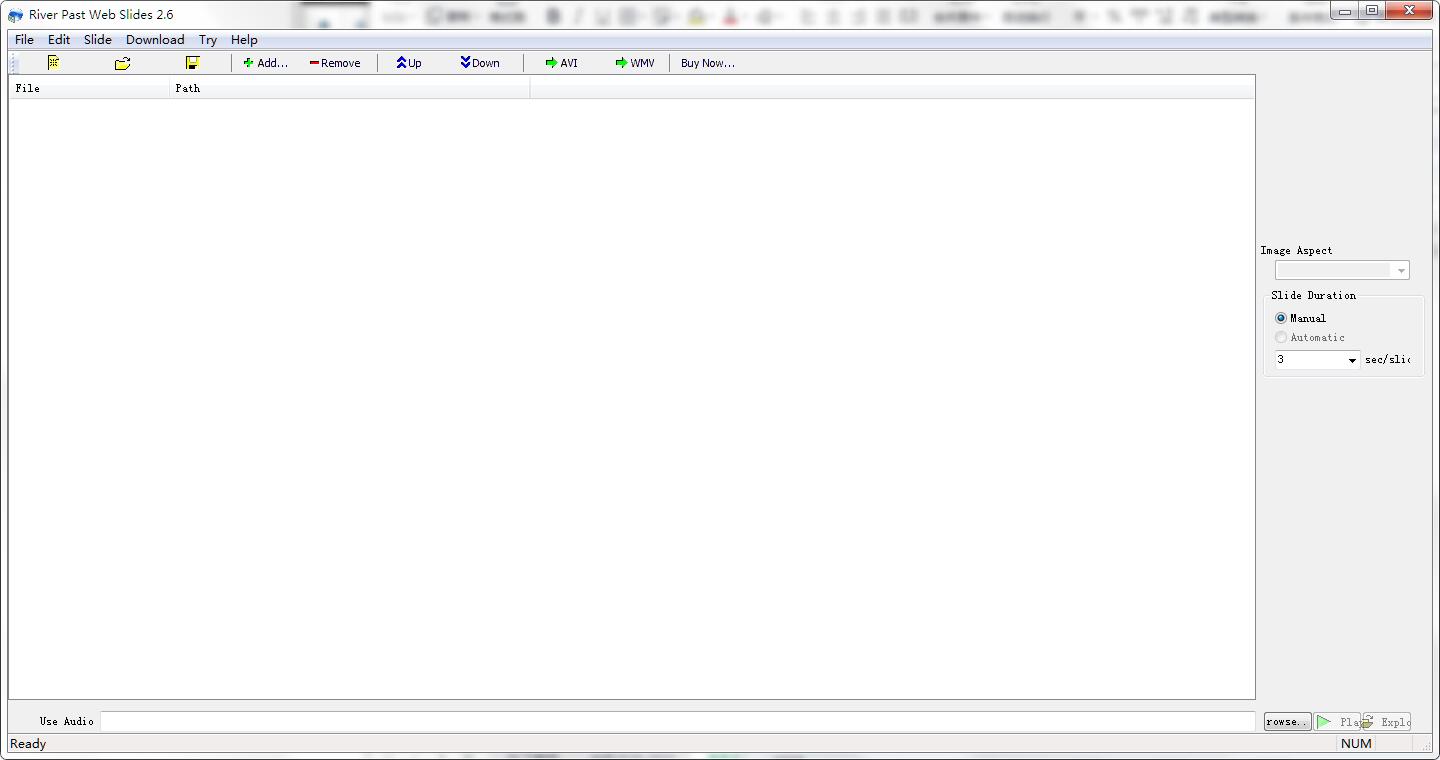Click the Use Audio path field
This screenshot has height=760, width=1440.
coord(677,721)
